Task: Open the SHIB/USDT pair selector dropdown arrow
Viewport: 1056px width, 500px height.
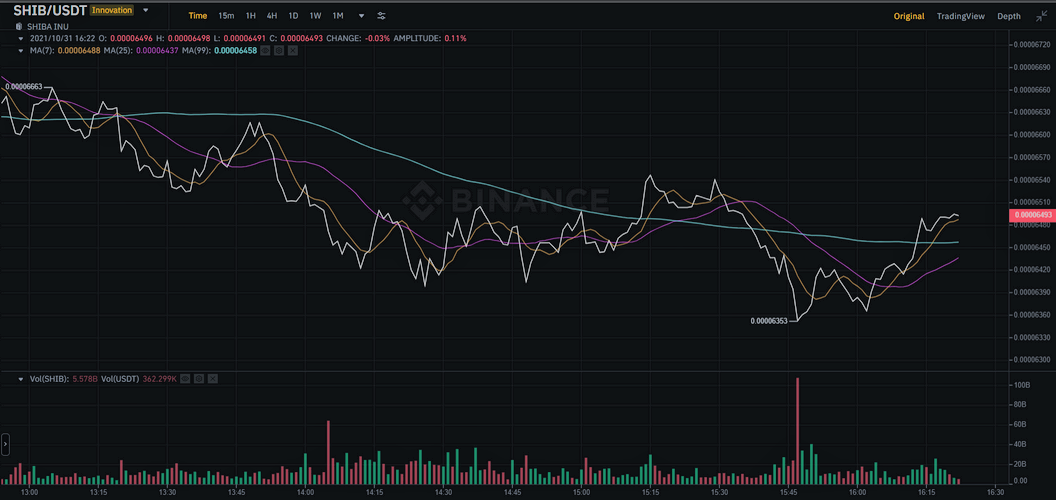Action: click(x=145, y=11)
